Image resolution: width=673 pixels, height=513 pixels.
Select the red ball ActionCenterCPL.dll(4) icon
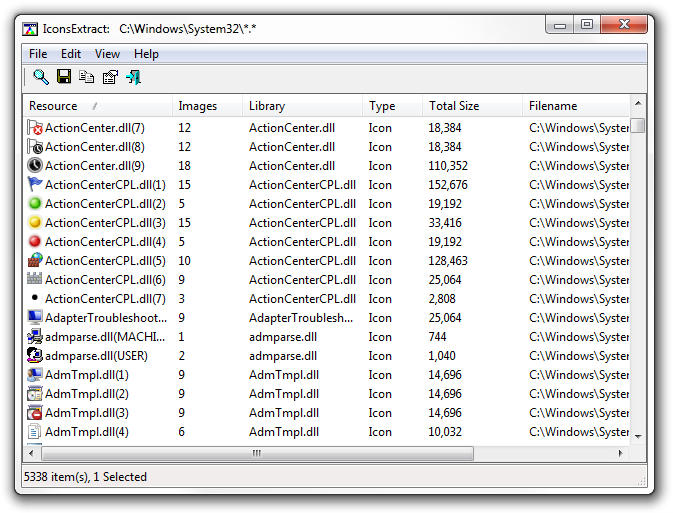pyautogui.click(x=35, y=242)
